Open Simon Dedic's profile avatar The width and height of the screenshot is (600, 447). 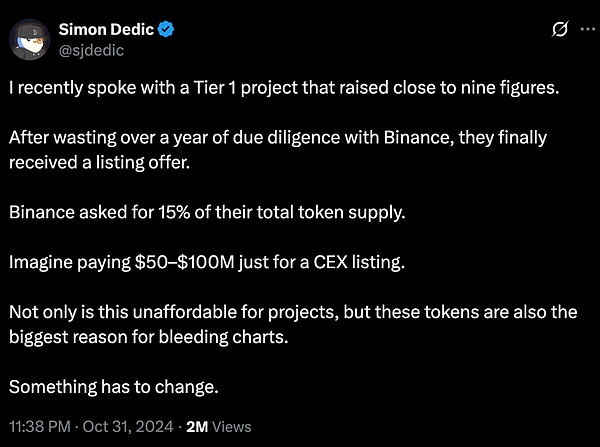click(29, 40)
